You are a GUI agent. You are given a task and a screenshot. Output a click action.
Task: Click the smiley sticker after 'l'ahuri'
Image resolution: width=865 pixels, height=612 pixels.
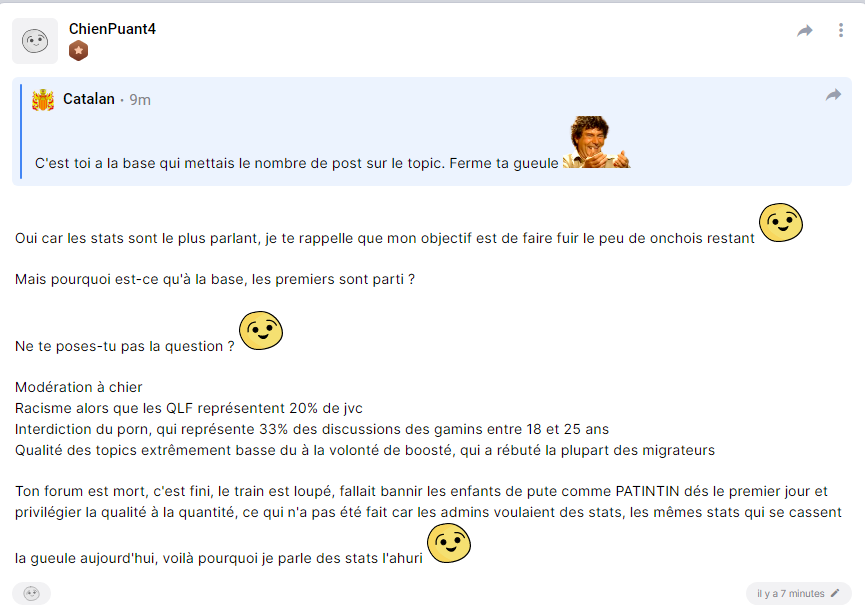(x=449, y=543)
